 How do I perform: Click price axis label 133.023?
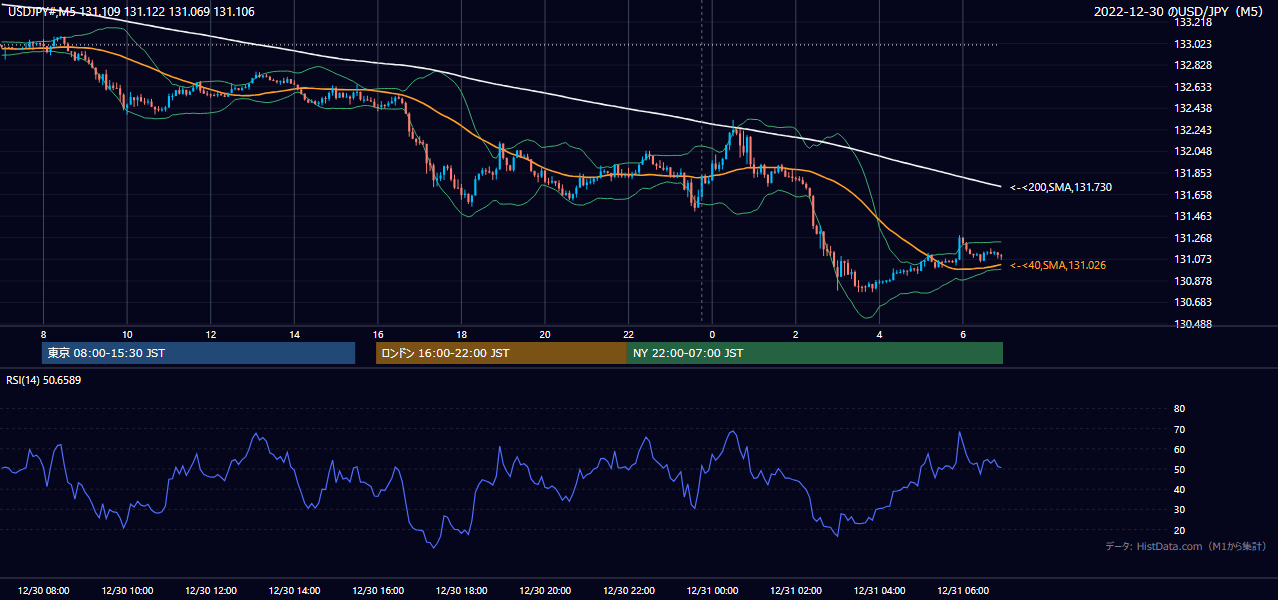tap(1191, 44)
